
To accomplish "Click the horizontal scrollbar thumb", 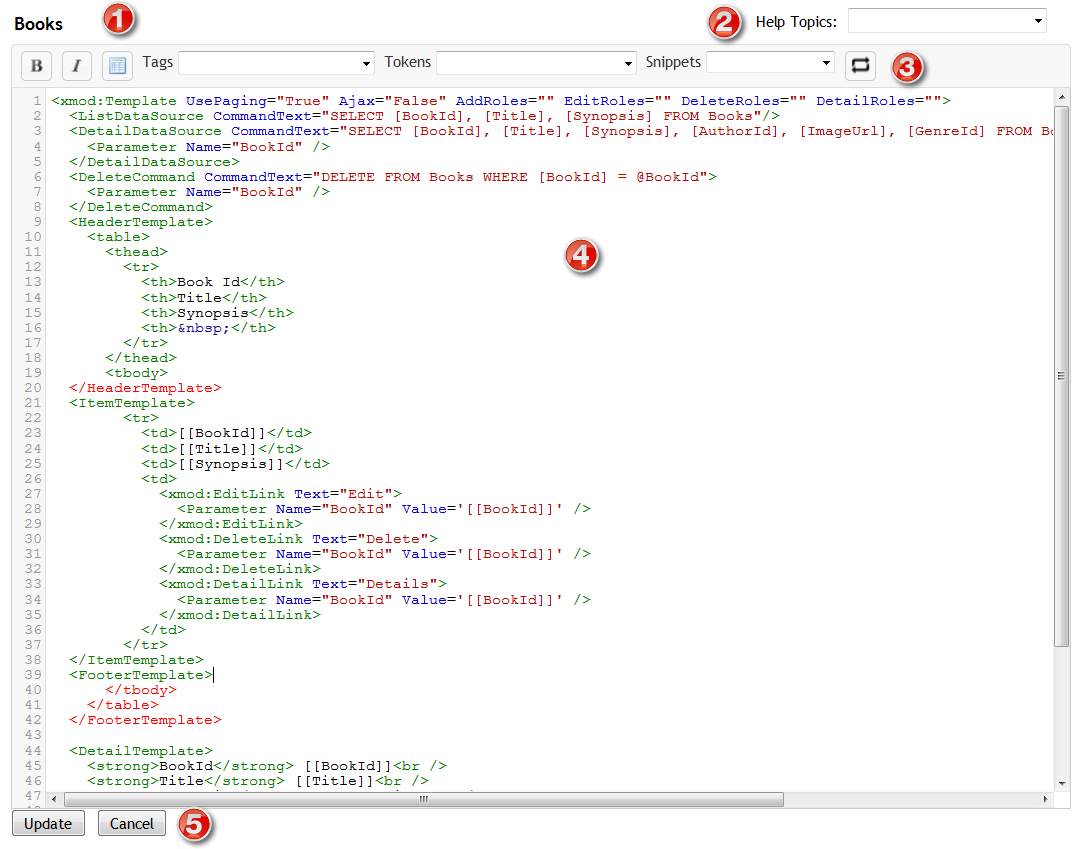I will coord(424,800).
